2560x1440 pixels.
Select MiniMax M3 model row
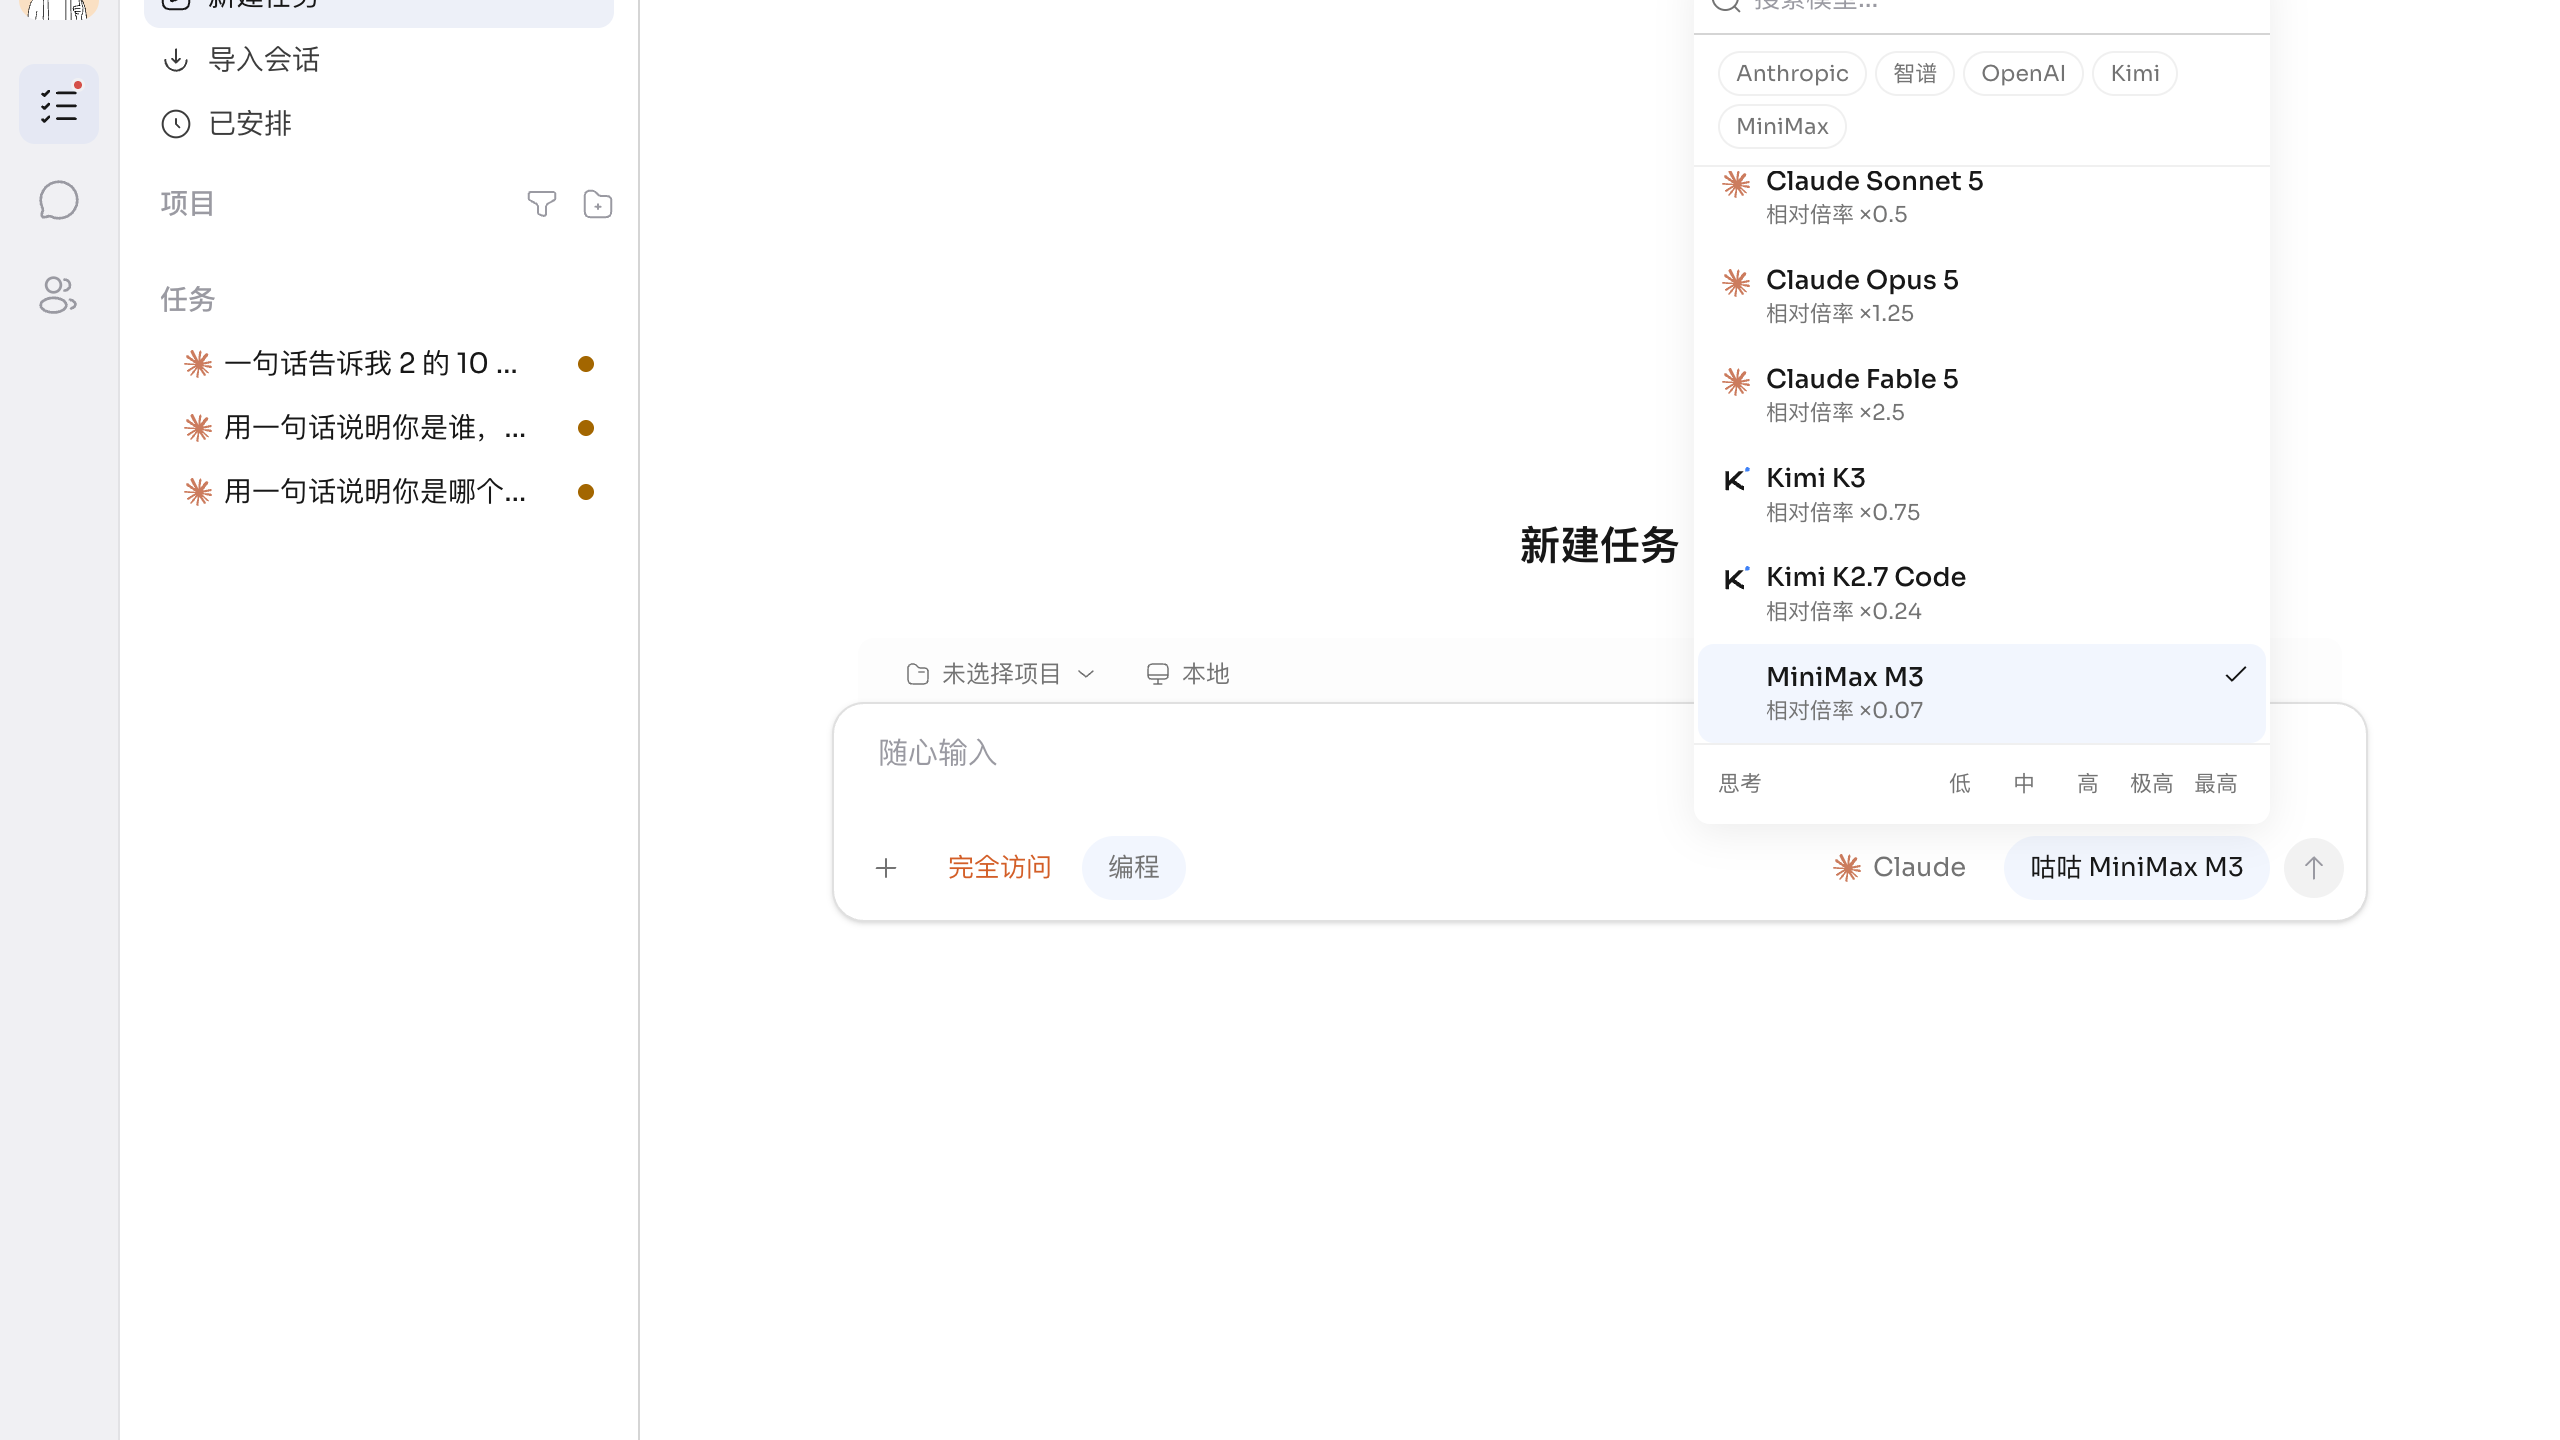[1982, 693]
